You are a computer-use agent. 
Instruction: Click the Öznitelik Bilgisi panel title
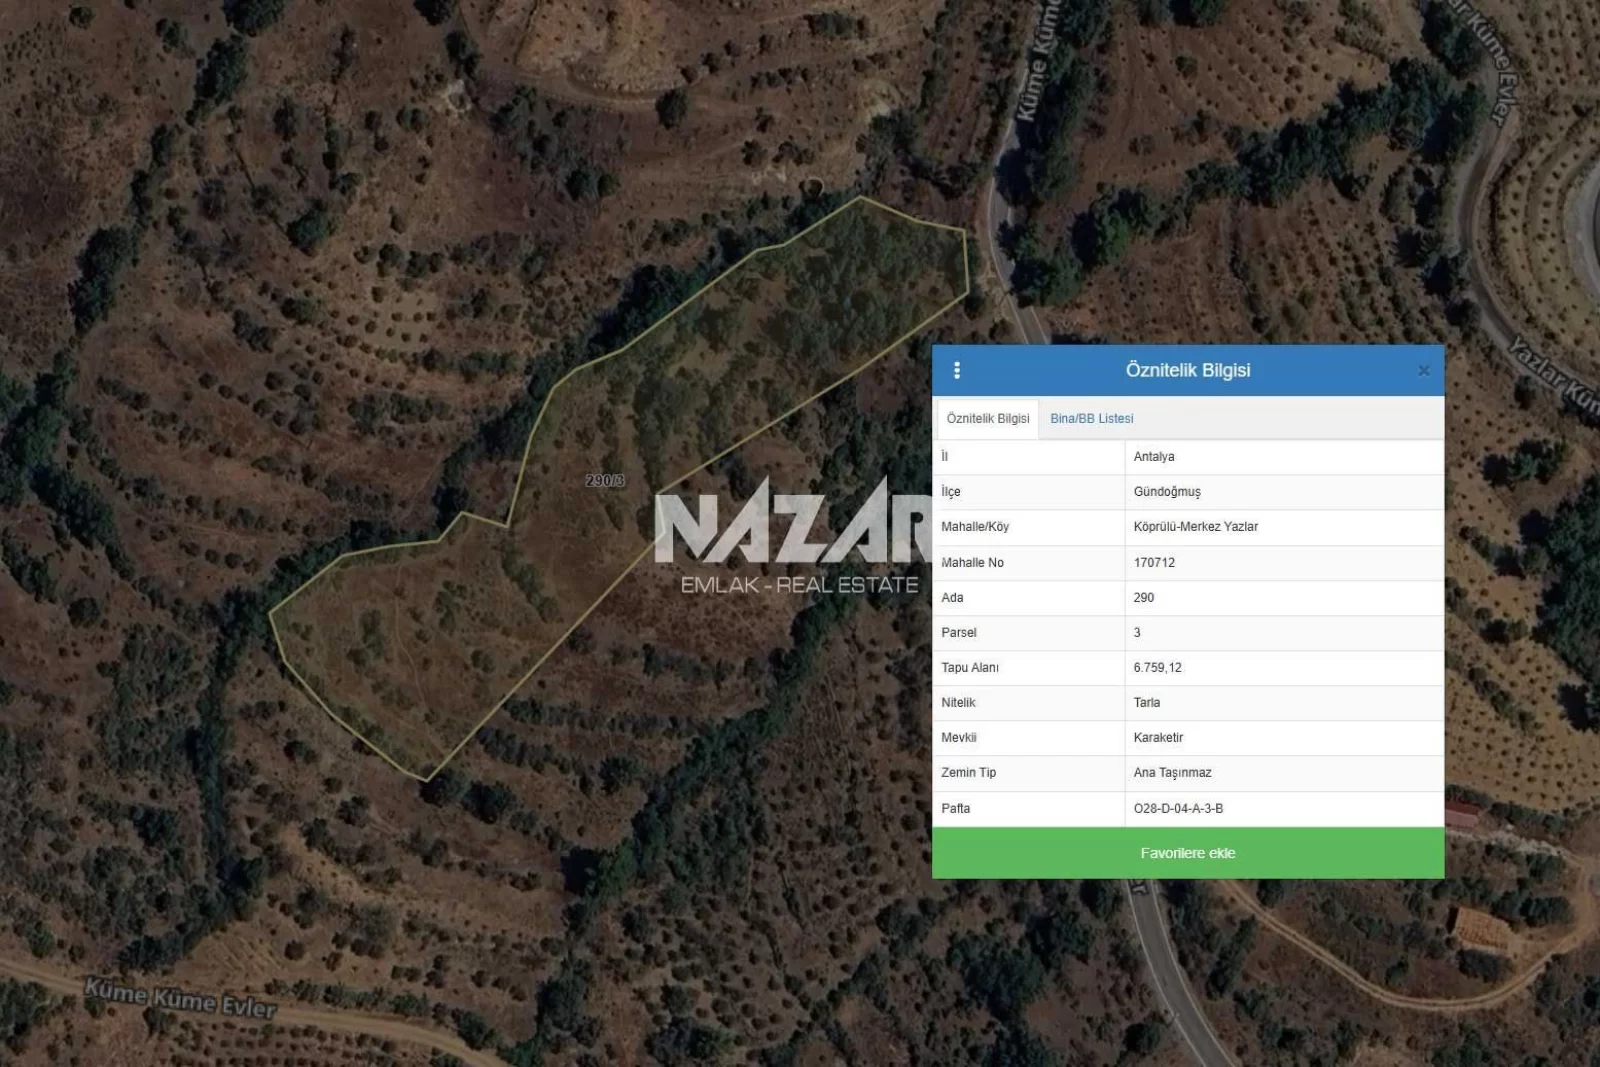click(1187, 370)
